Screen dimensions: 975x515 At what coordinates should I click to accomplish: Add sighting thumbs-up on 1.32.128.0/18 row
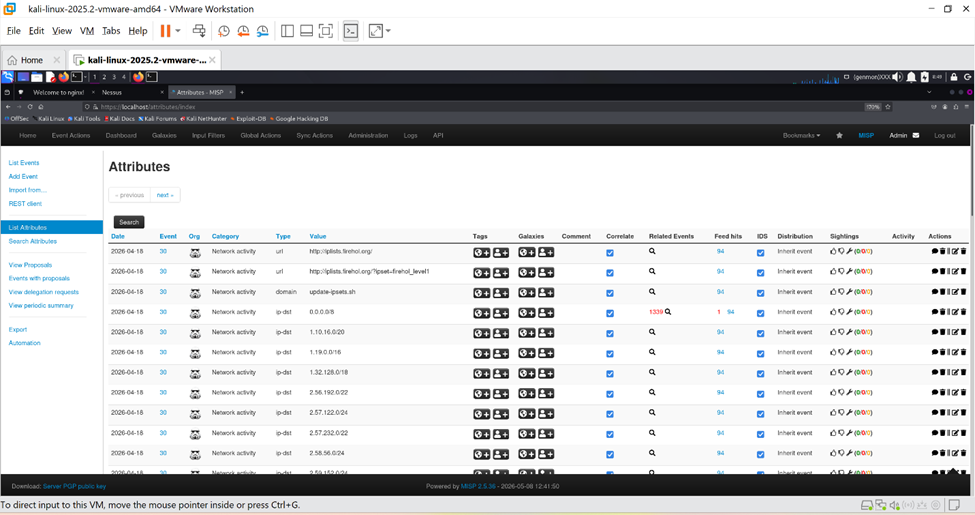833,372
